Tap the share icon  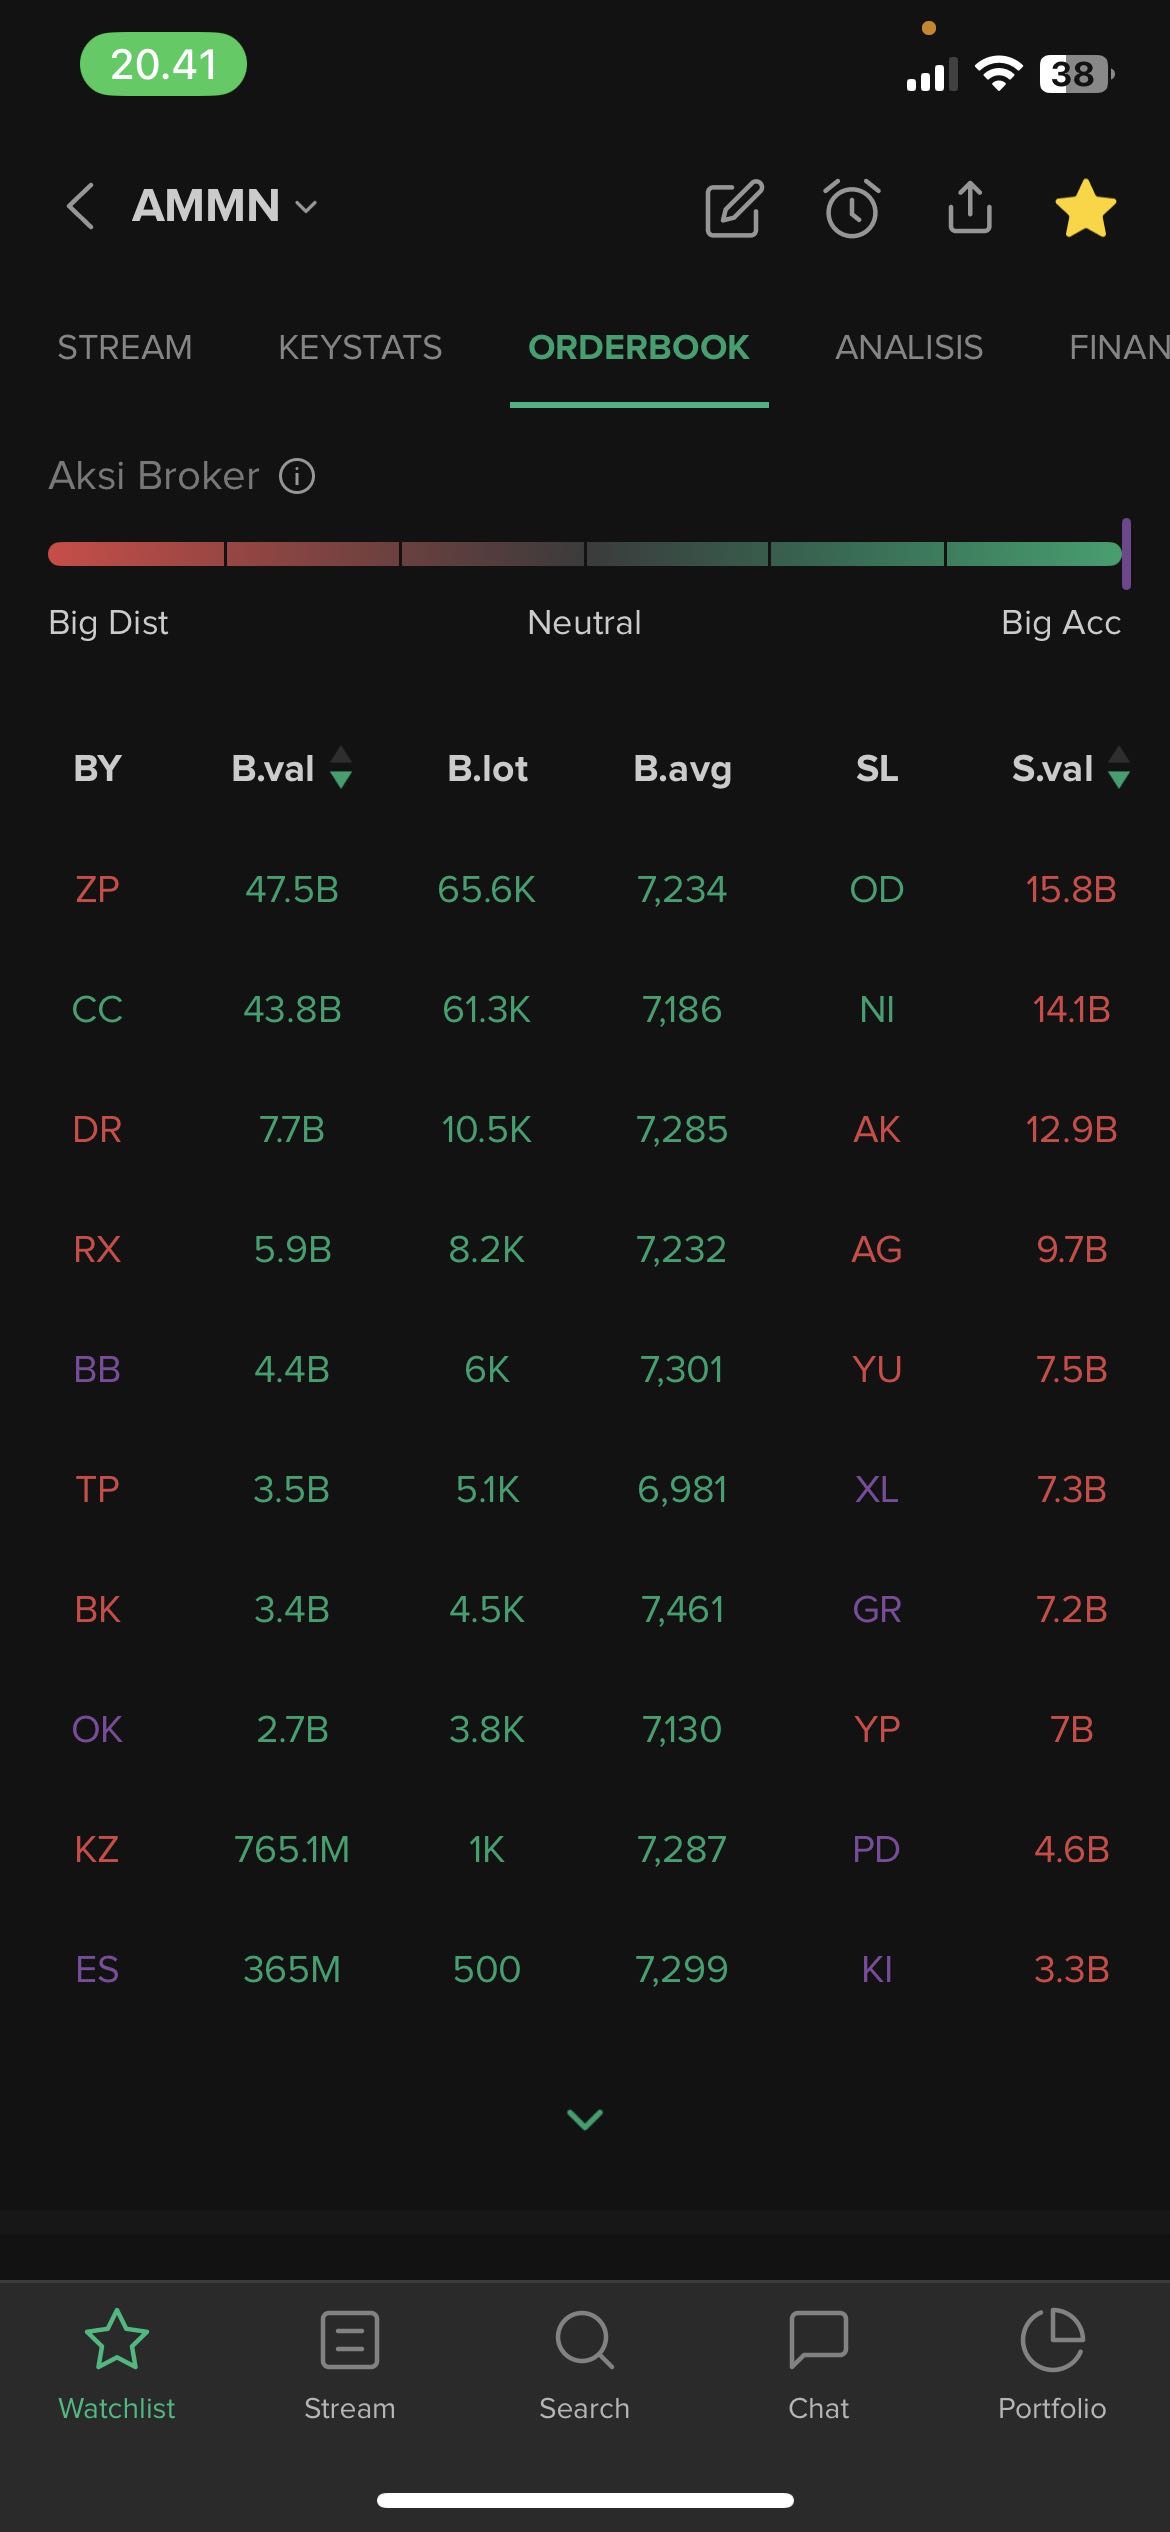pos(969,207)
